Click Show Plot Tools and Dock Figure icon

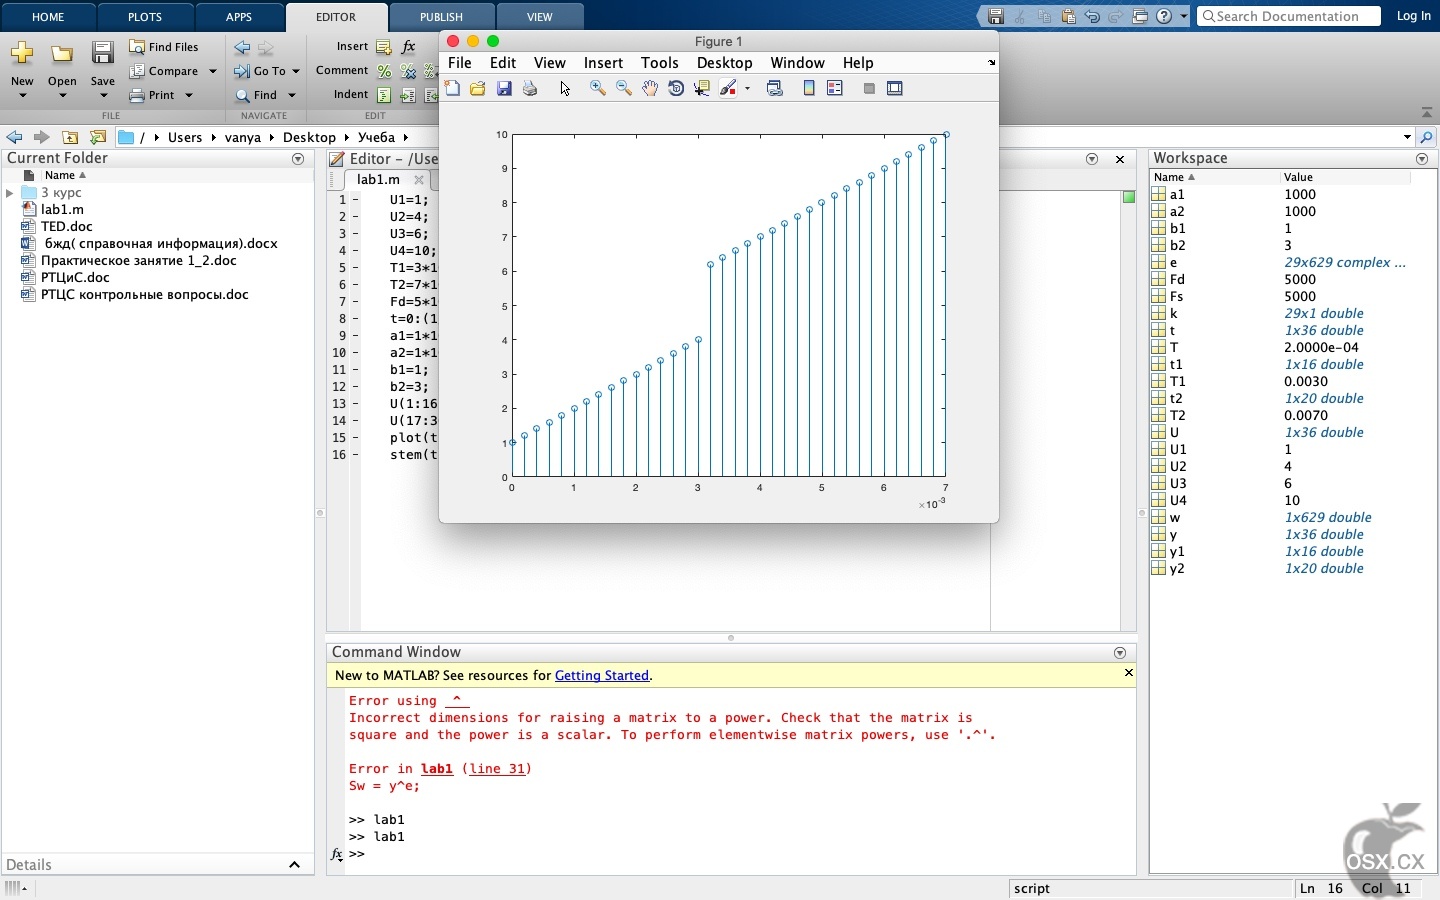pyautogui.click(x=895, y=88)
